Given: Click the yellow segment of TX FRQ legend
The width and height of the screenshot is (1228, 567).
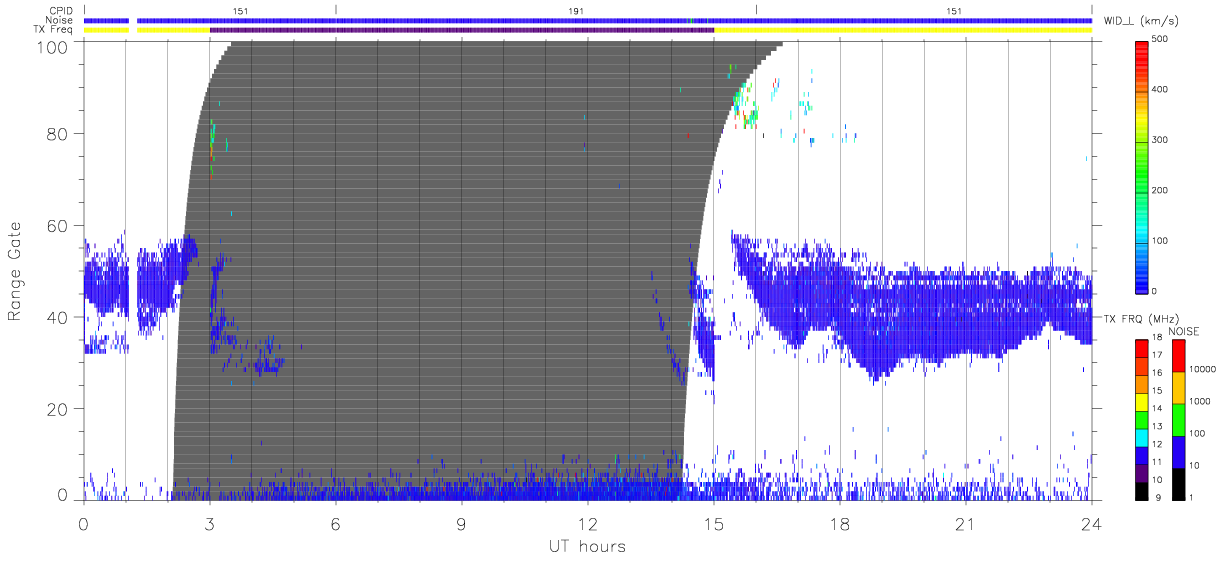Looking at the screenshot, I should pos(1141,400).
